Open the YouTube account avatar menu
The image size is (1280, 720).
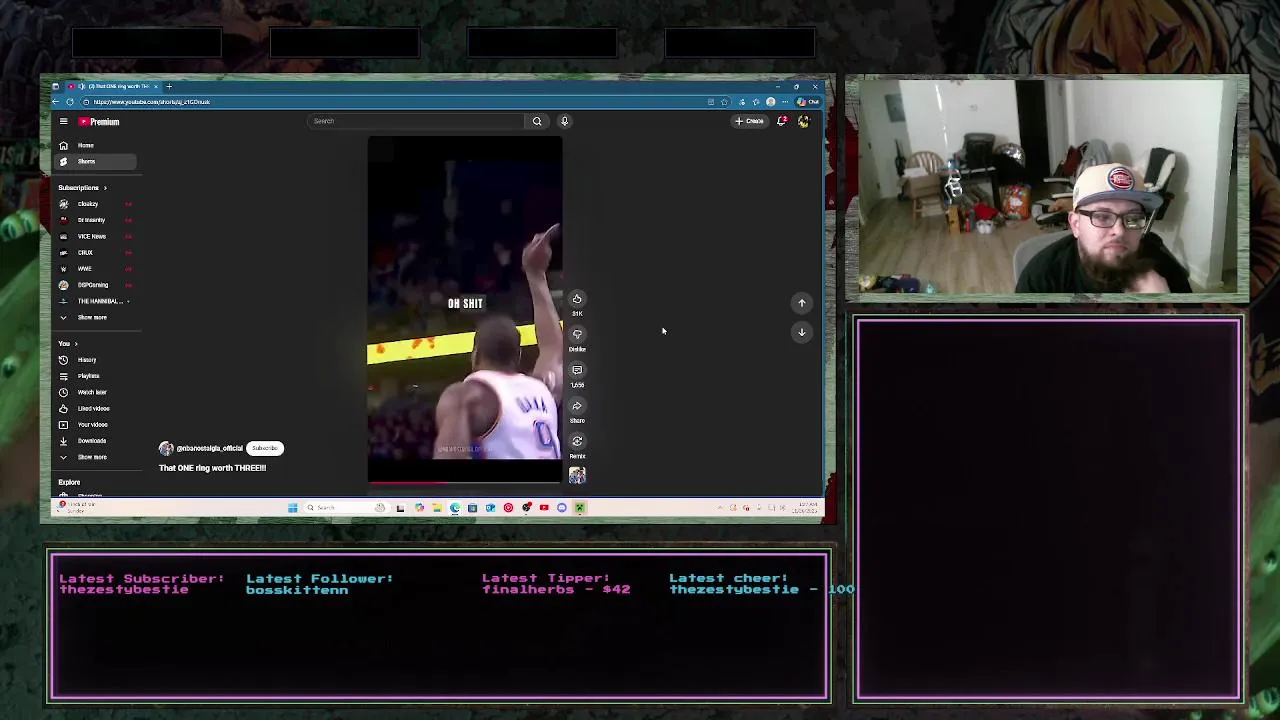coord(803,121)
